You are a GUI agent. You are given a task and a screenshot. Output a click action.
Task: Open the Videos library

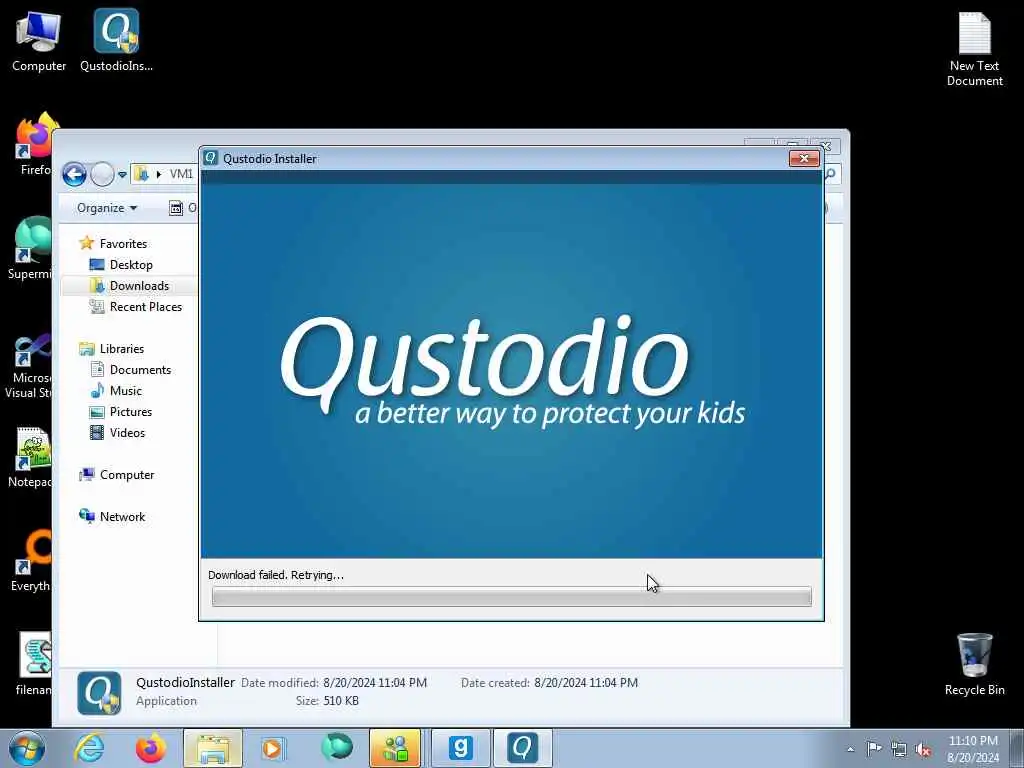click(127, 432)
